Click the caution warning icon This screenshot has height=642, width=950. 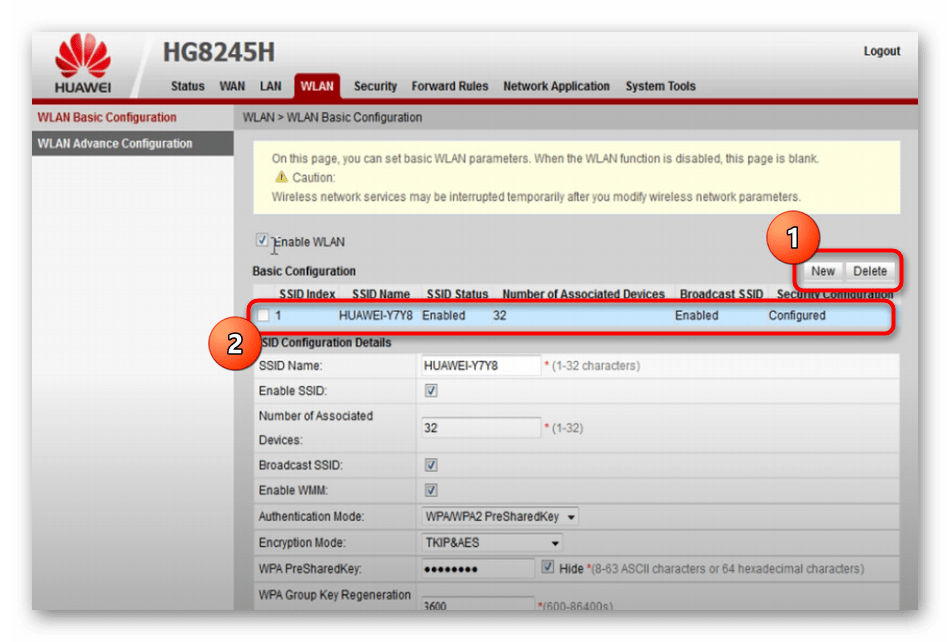click(x=281, y=177)
